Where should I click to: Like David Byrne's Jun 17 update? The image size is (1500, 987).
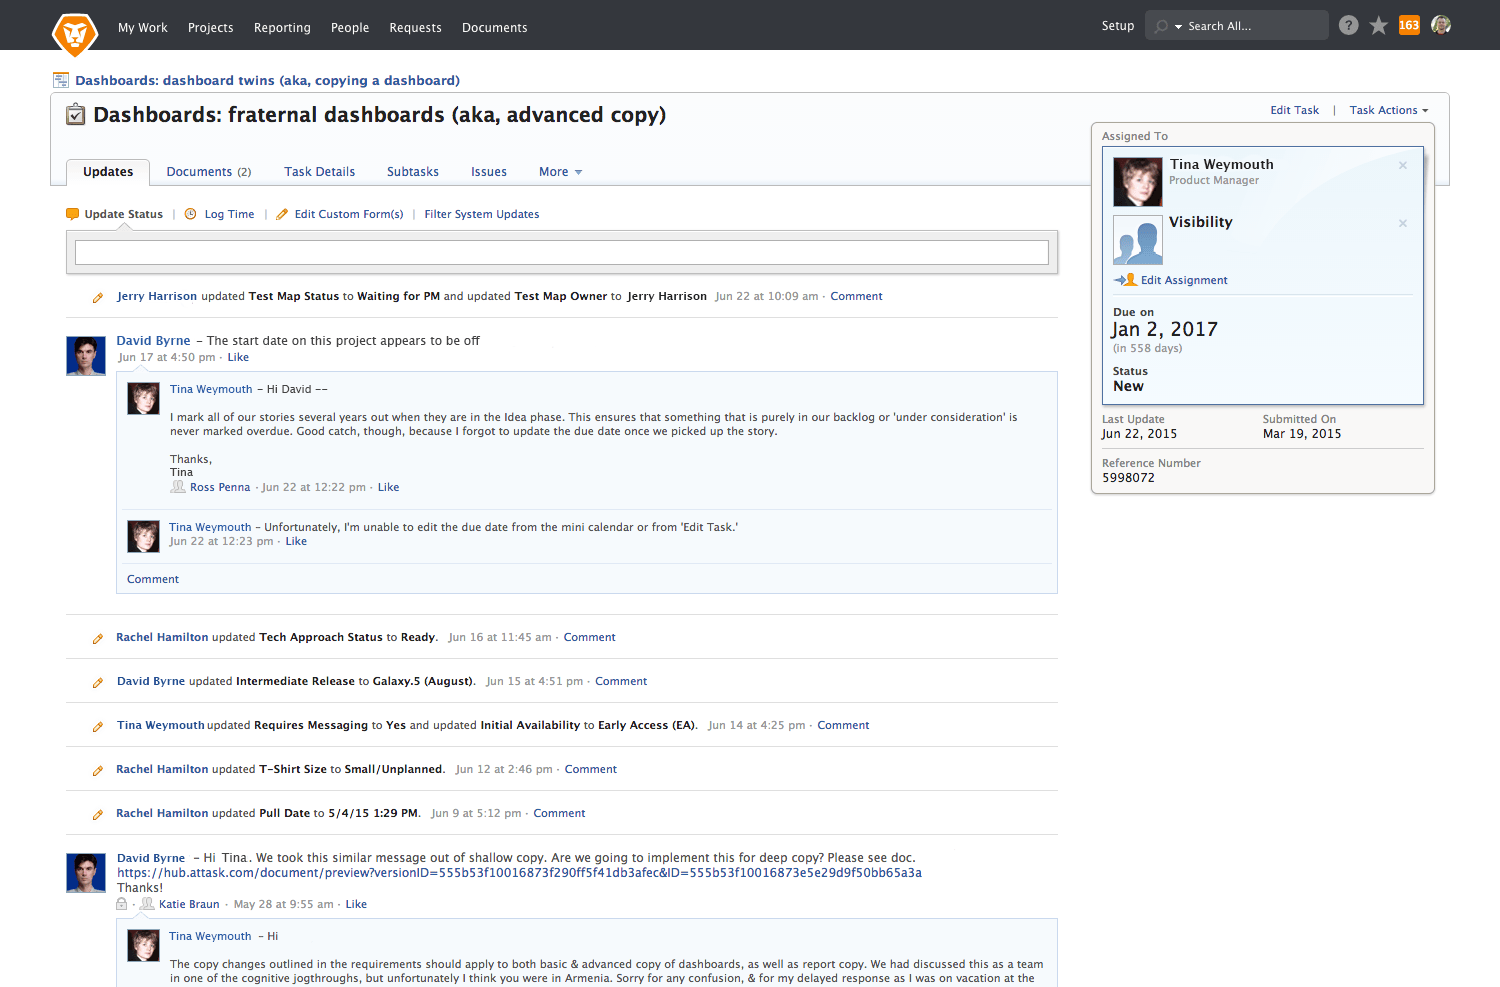238,357
